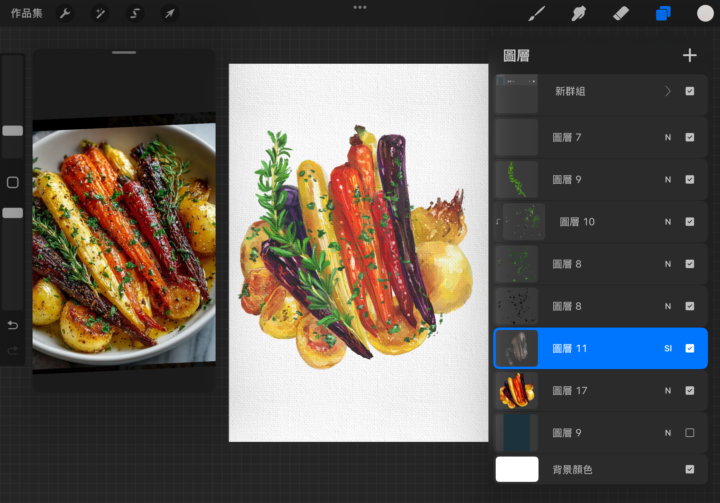Open the active color circle
The height and width of the screenshot is (503, 720).
[x=705, y=13]
